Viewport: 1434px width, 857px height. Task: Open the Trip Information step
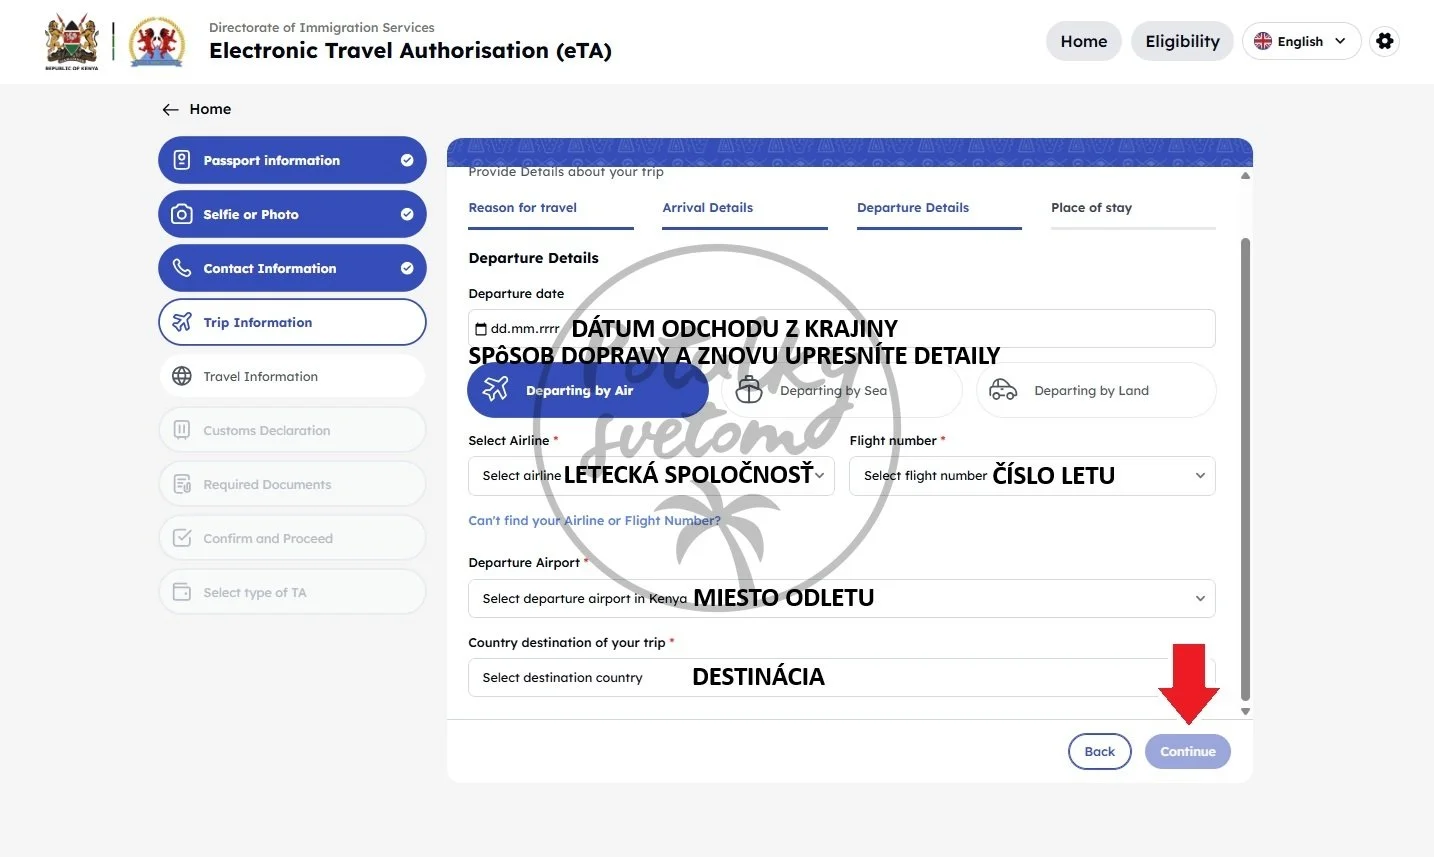coord(292,322)
